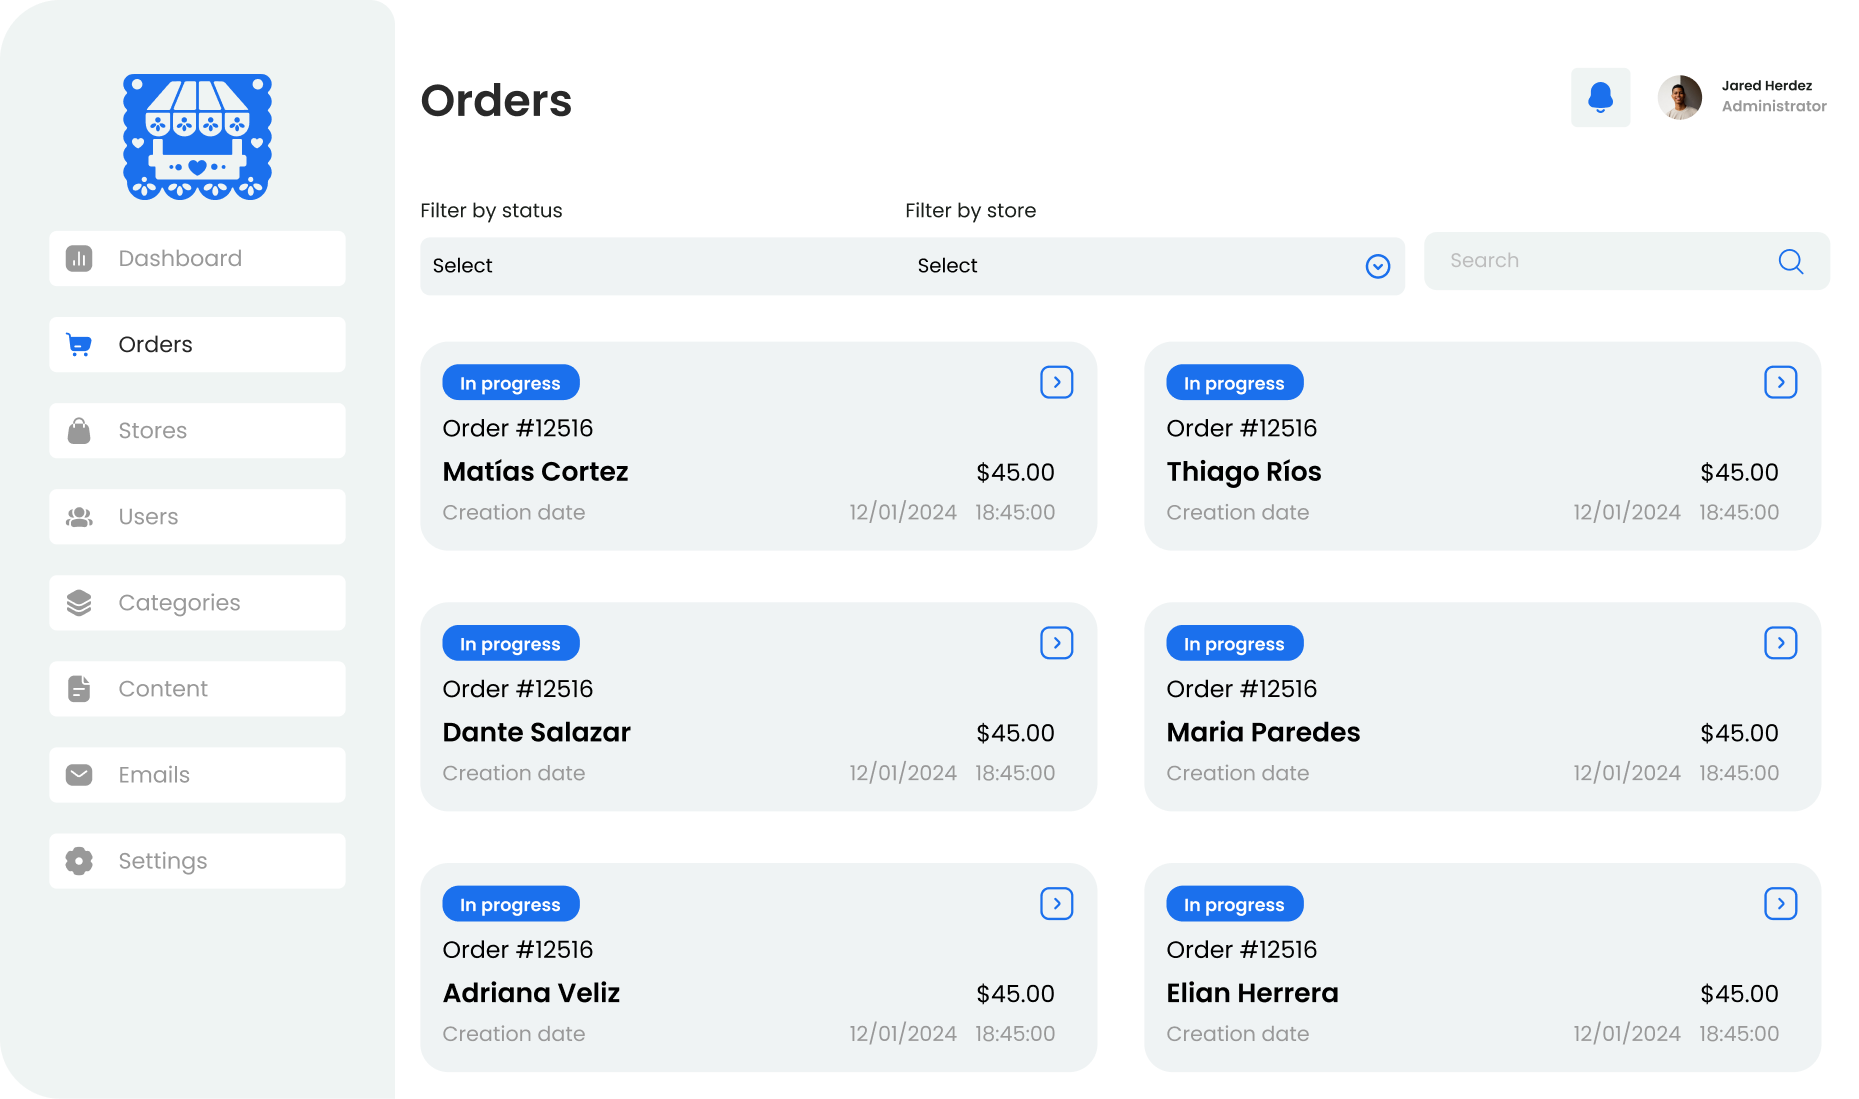The height and width of the screenshot is (1099, 1859).
Task: Click the Settings gear icon
Action: click(78, 860)
